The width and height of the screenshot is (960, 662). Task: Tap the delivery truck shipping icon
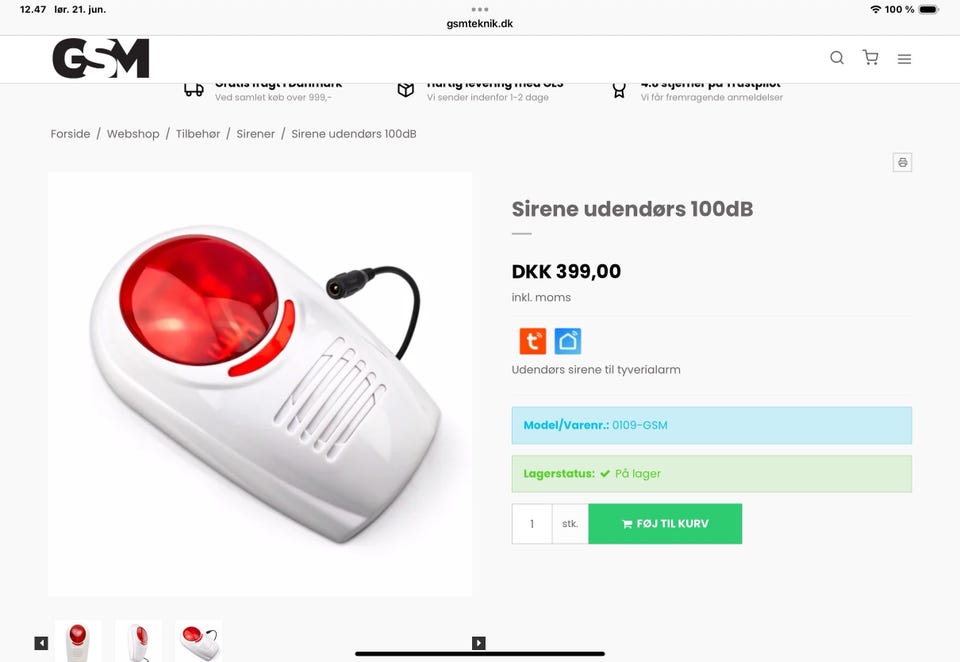tap(193, 90)
